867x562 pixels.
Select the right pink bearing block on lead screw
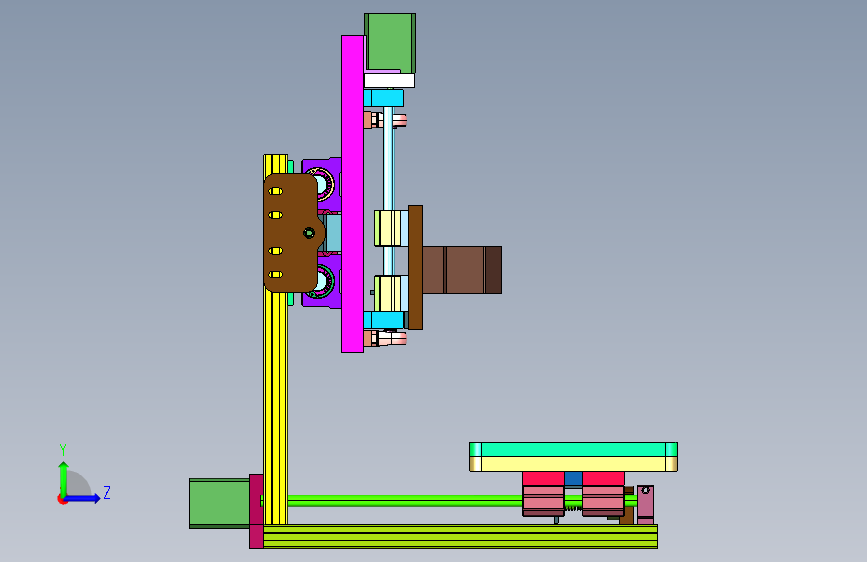(x=603, y=501)
